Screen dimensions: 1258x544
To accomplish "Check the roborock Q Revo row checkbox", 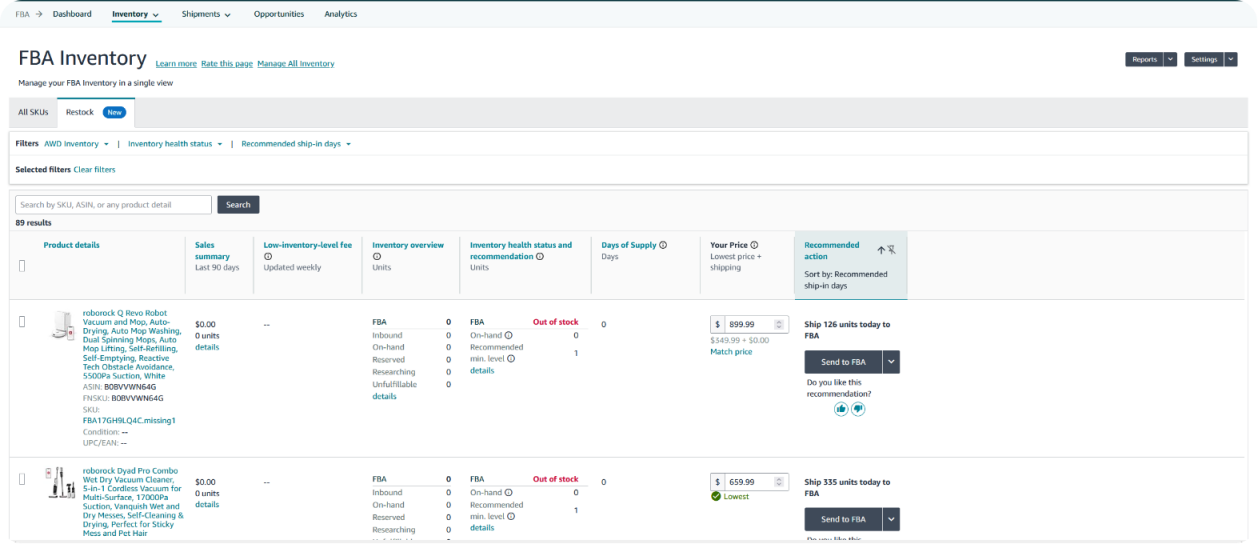I will click(22, 321).
